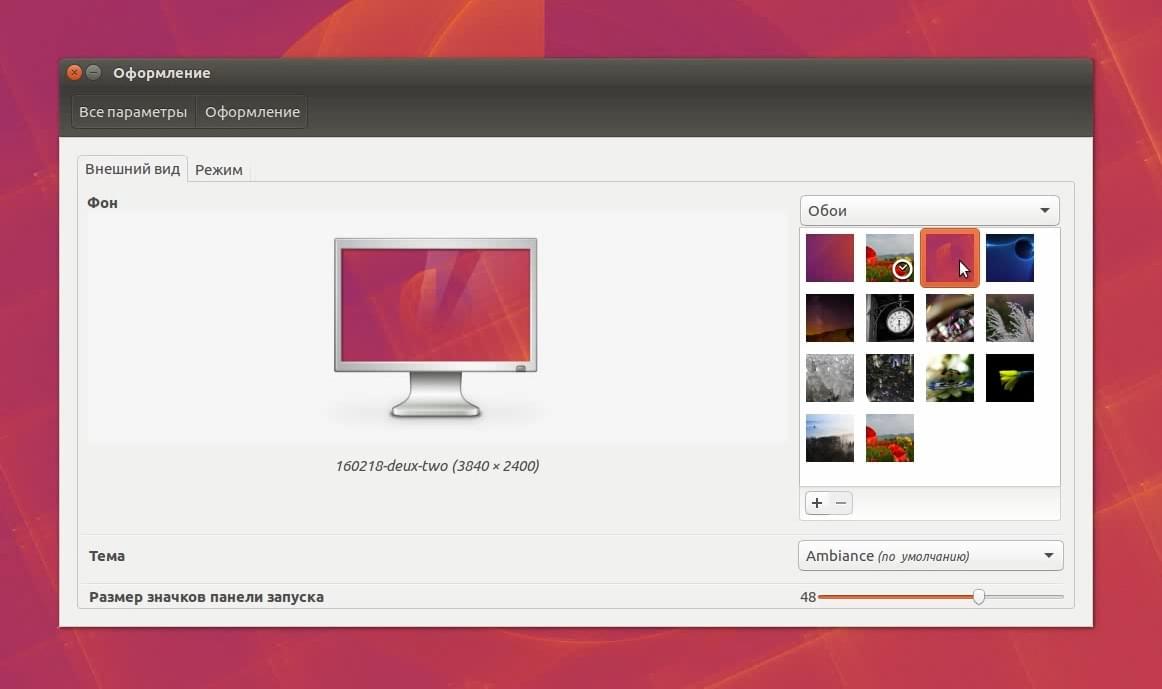
Task: Choose the blue planet wallpaper thumbnail
Action: pyautogui.click(x=1010, y=258)
